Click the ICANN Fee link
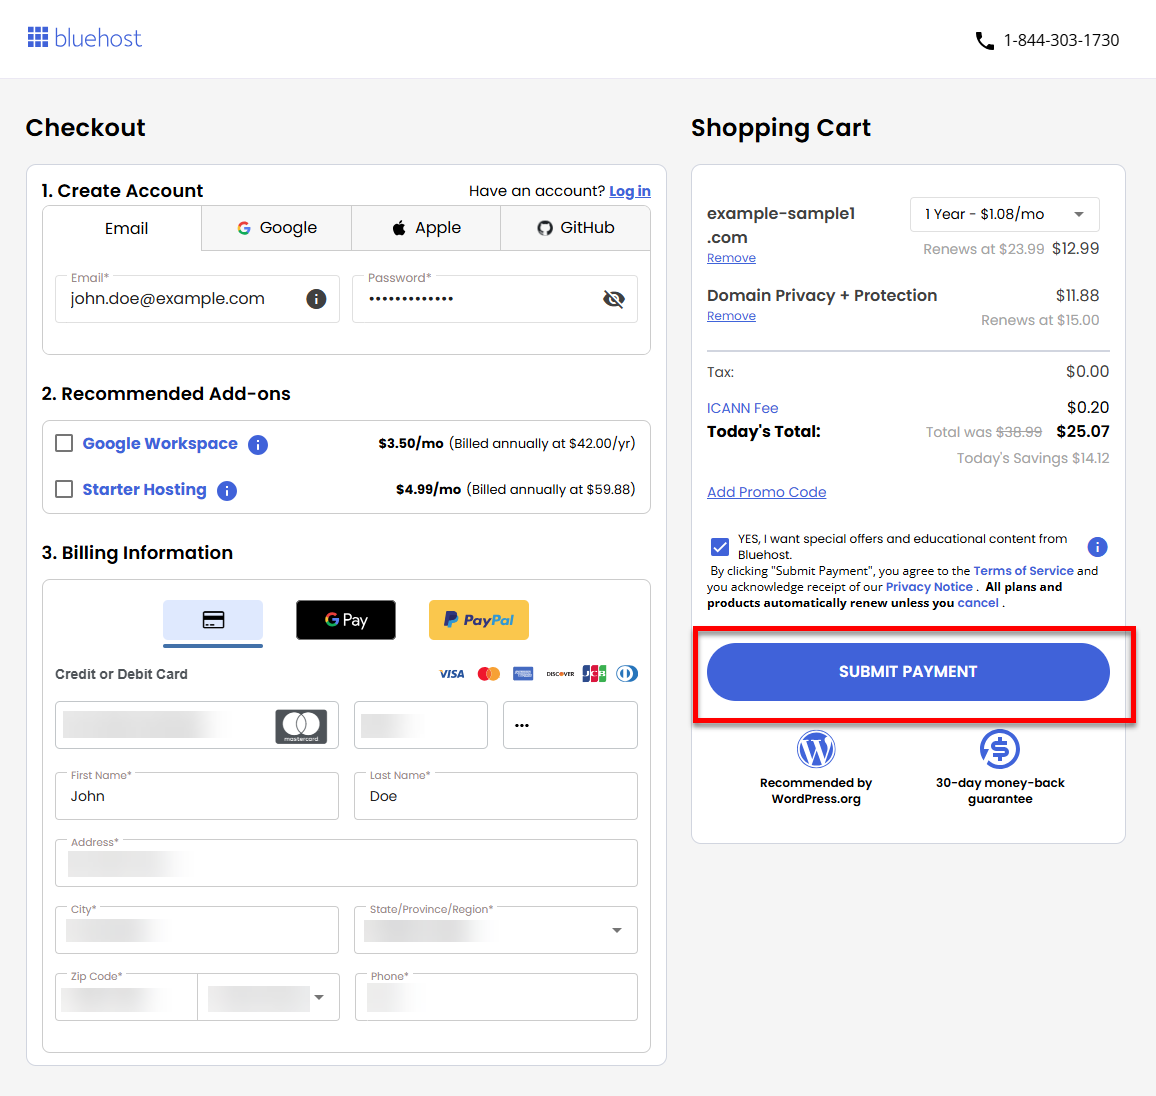The height and width of the screenshot is (1096, 1156). [x=742, y=408]
